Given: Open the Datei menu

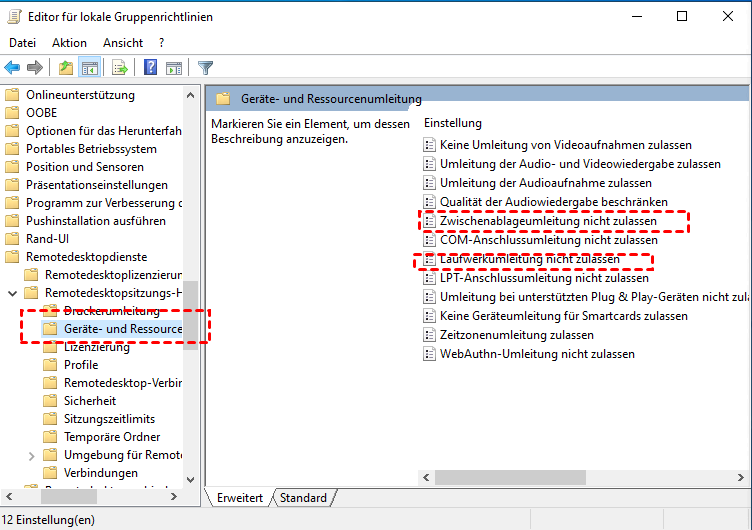Looking at the screenshot, I should click(22, 43).
